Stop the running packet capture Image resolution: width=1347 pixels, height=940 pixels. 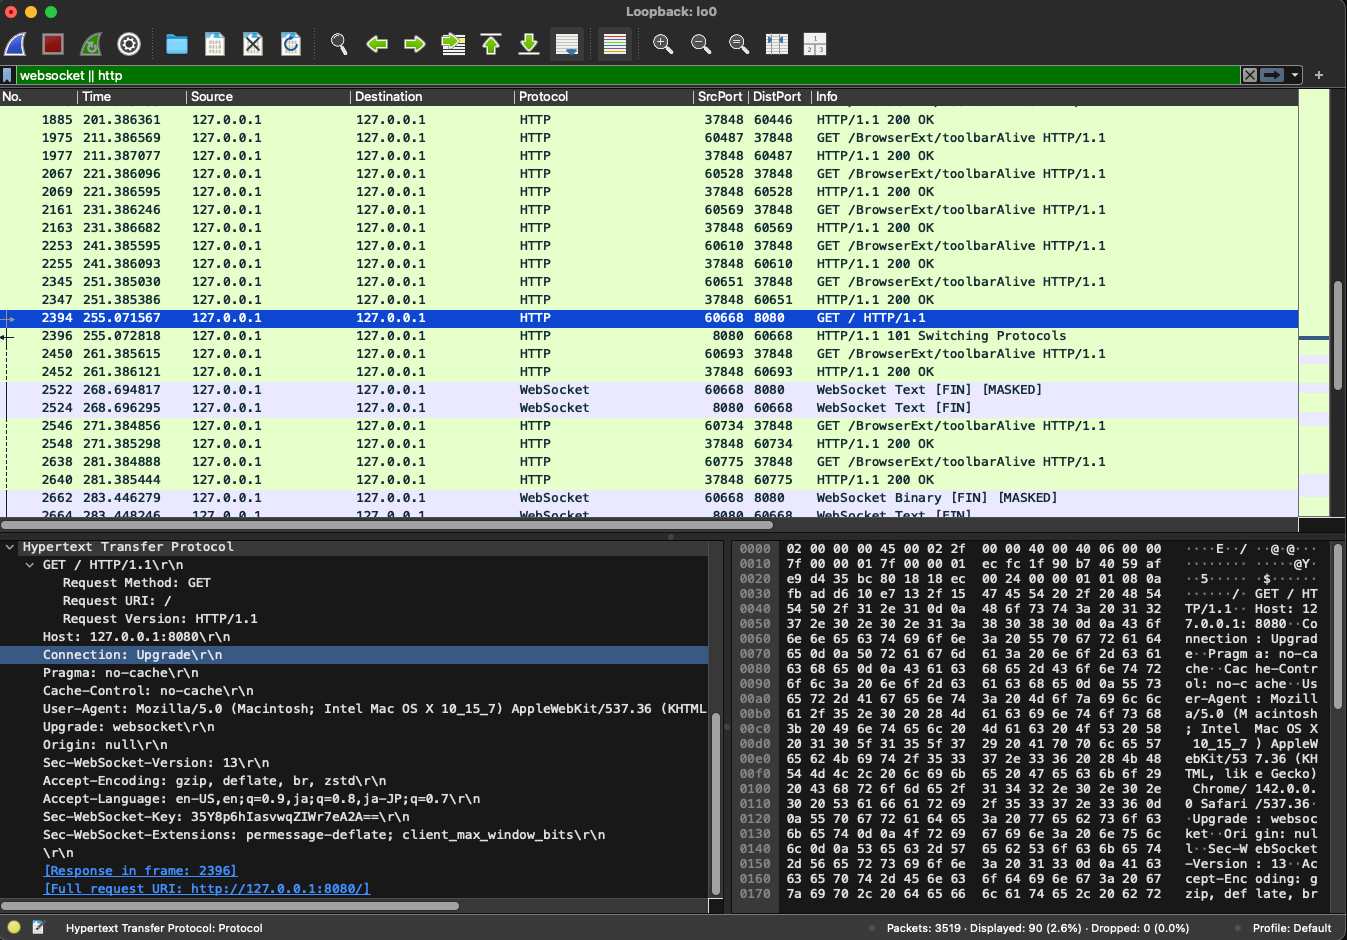click(x=53, y=44)
